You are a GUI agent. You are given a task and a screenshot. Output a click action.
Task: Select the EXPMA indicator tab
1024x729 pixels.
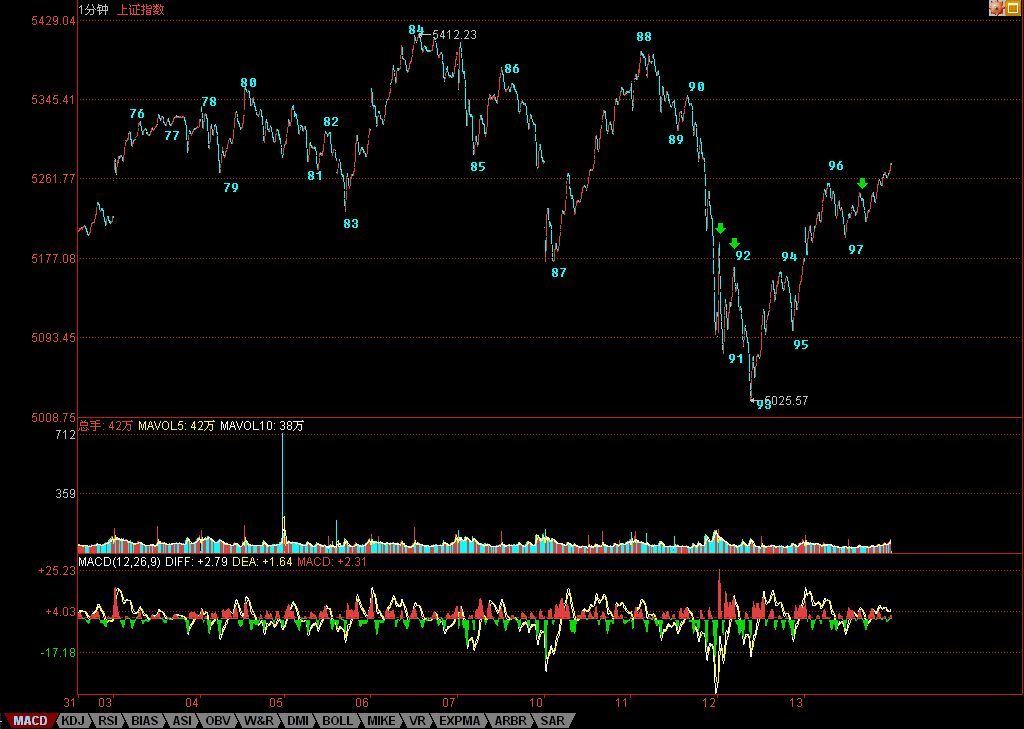[x=459, y=720]
